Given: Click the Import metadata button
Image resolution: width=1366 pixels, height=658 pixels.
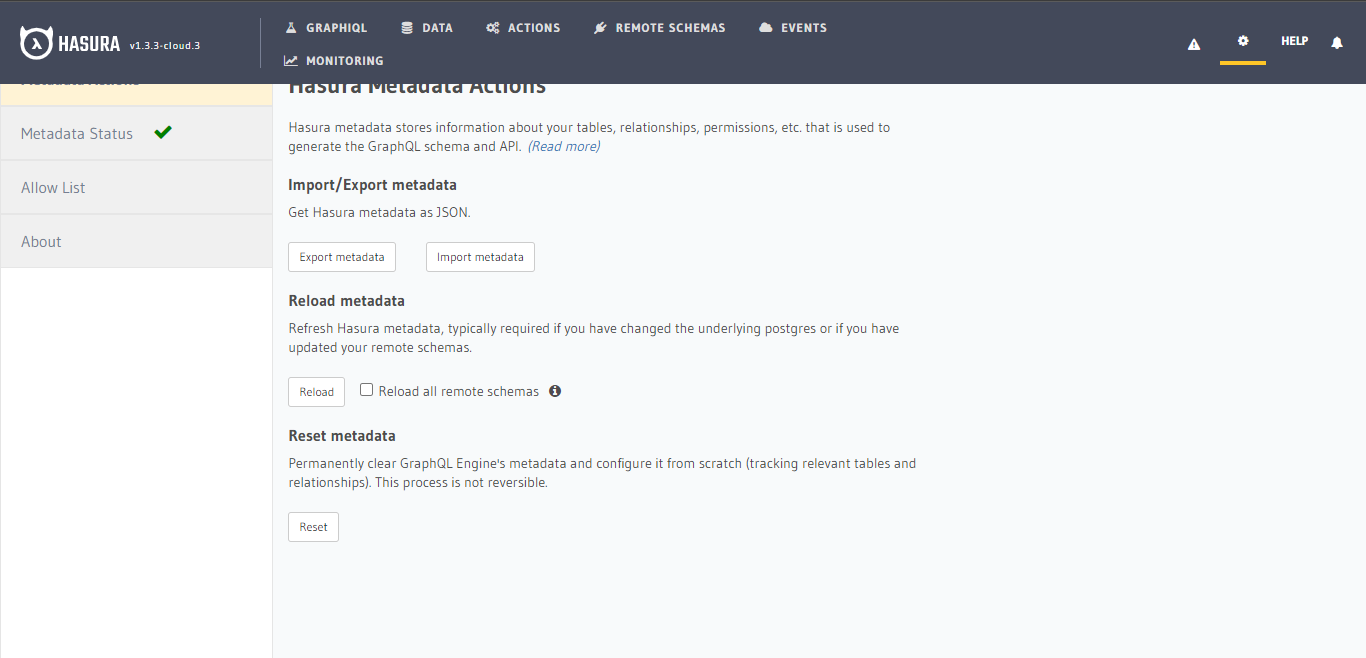Looking at the screenshot, I should [x=480, y=257].
